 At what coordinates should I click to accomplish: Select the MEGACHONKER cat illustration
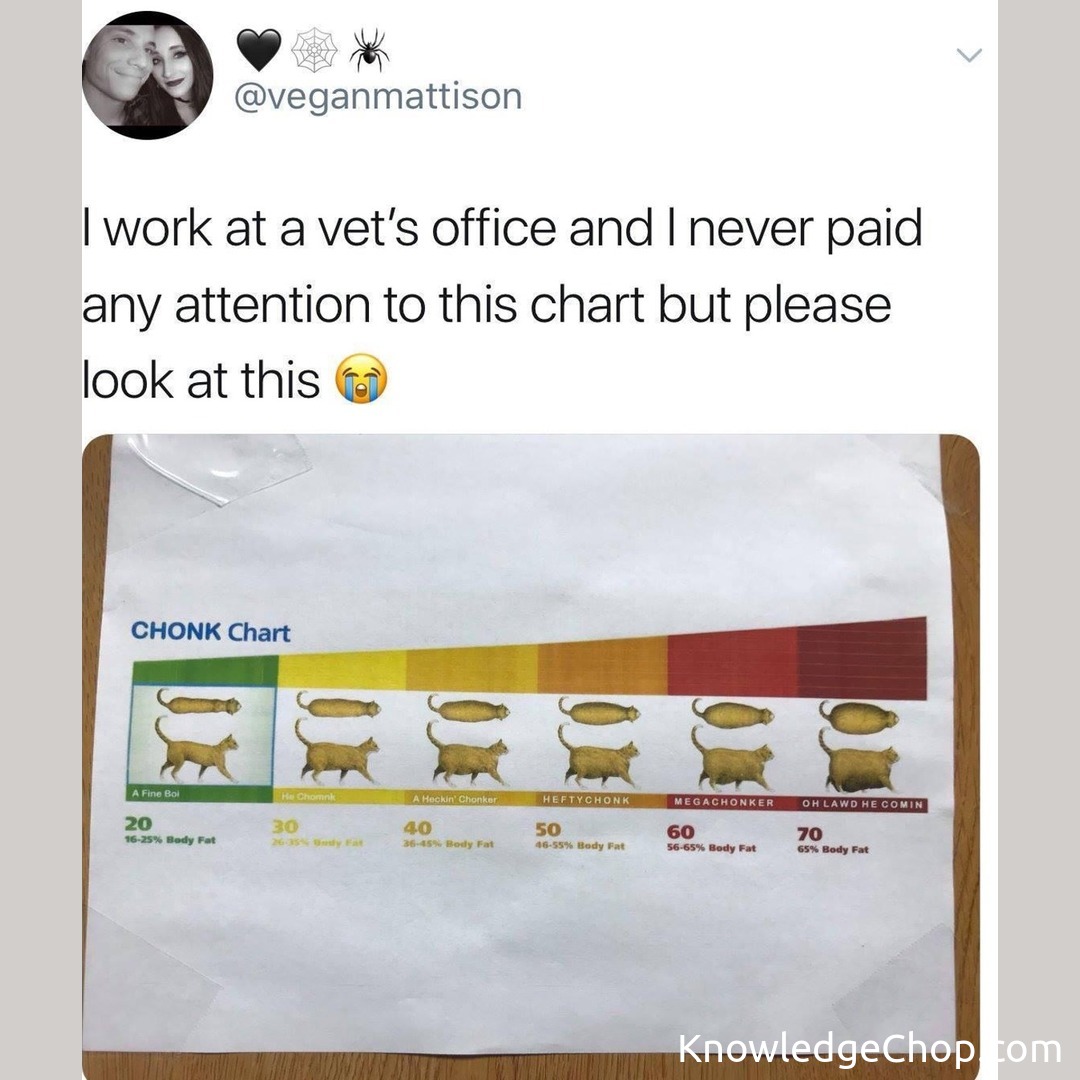pos(731,744)
